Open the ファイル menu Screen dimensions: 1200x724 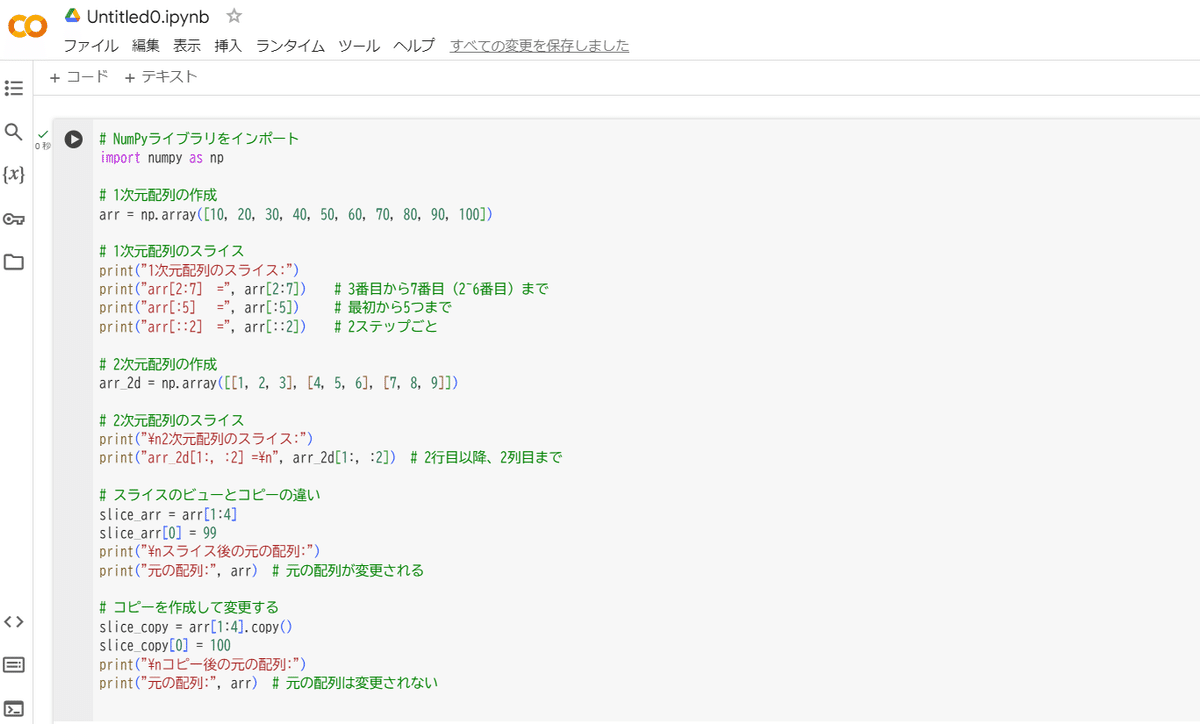(91, 45)
